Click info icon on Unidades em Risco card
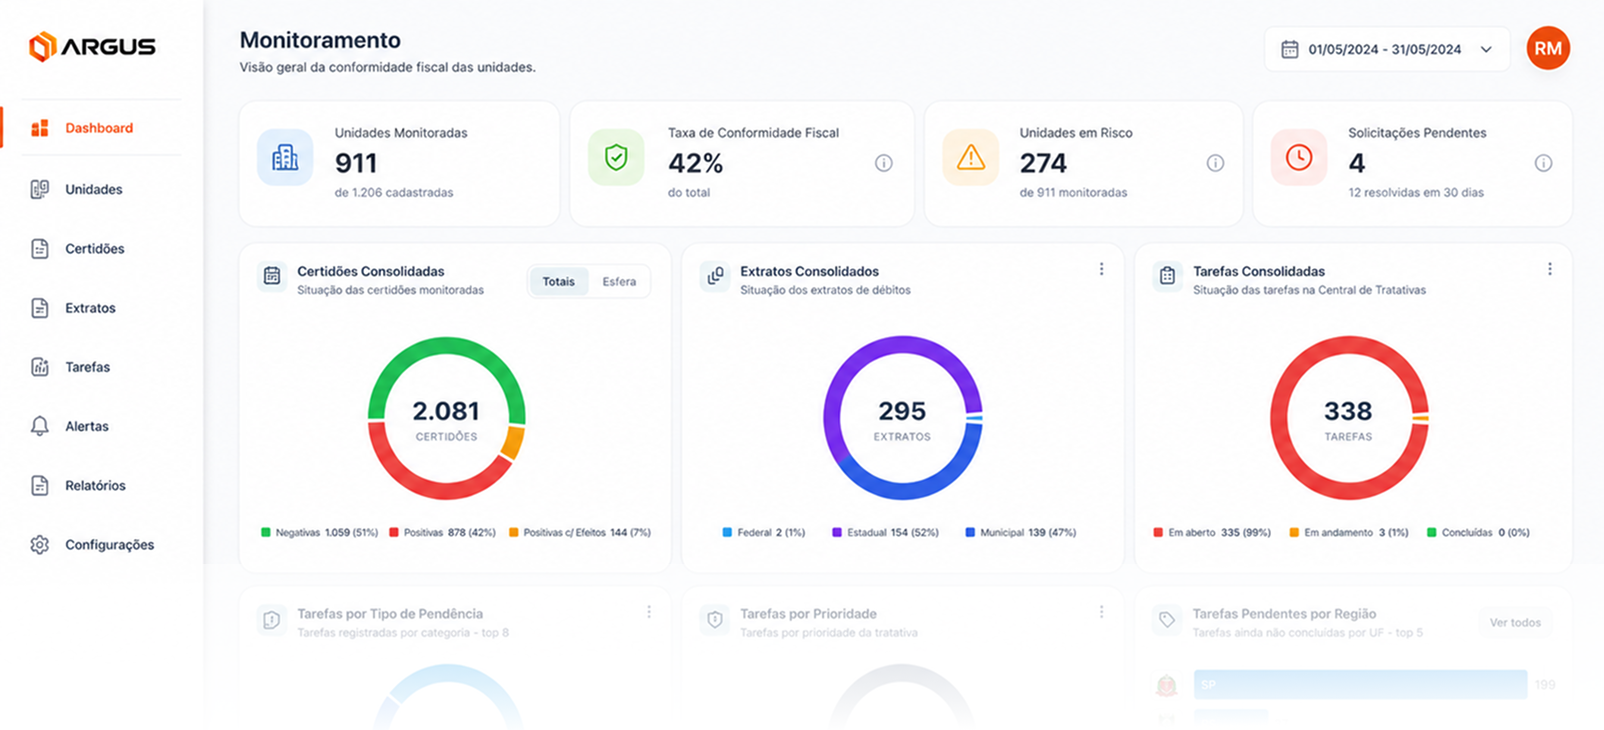 click(1215, 163)
